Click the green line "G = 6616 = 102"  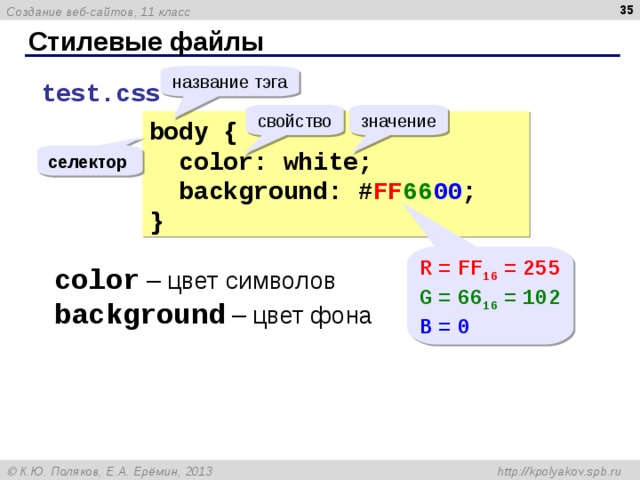click(x=490, y=298)
